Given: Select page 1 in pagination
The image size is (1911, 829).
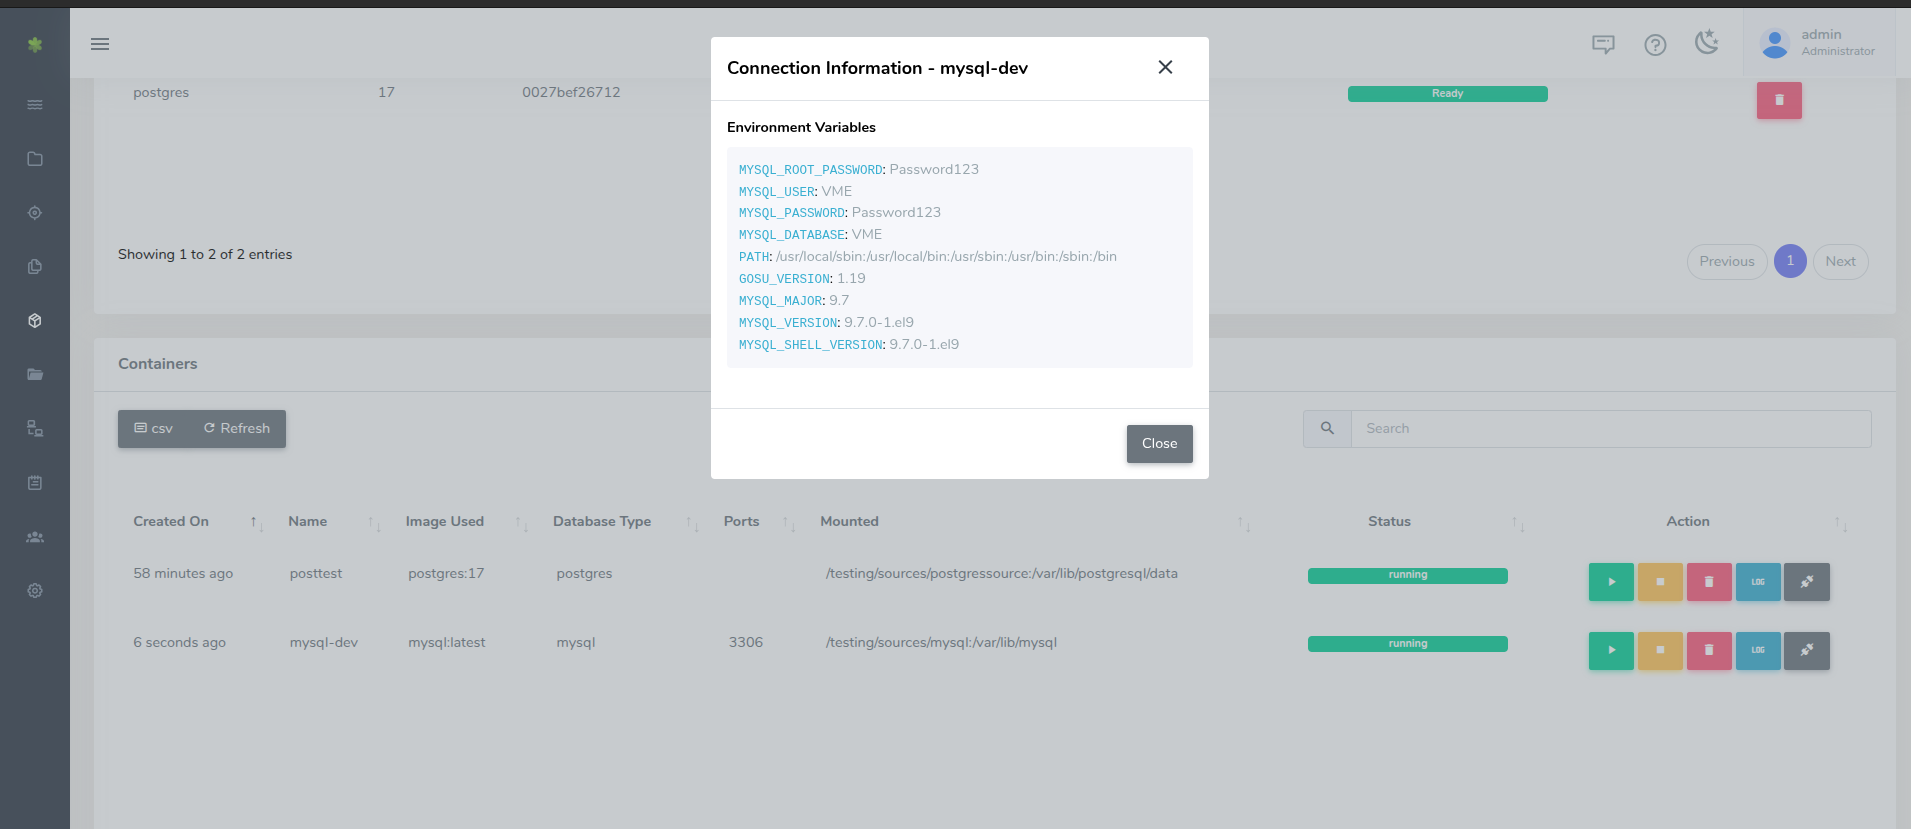Looking at the screenshot, I should (x=1790, y=261).
